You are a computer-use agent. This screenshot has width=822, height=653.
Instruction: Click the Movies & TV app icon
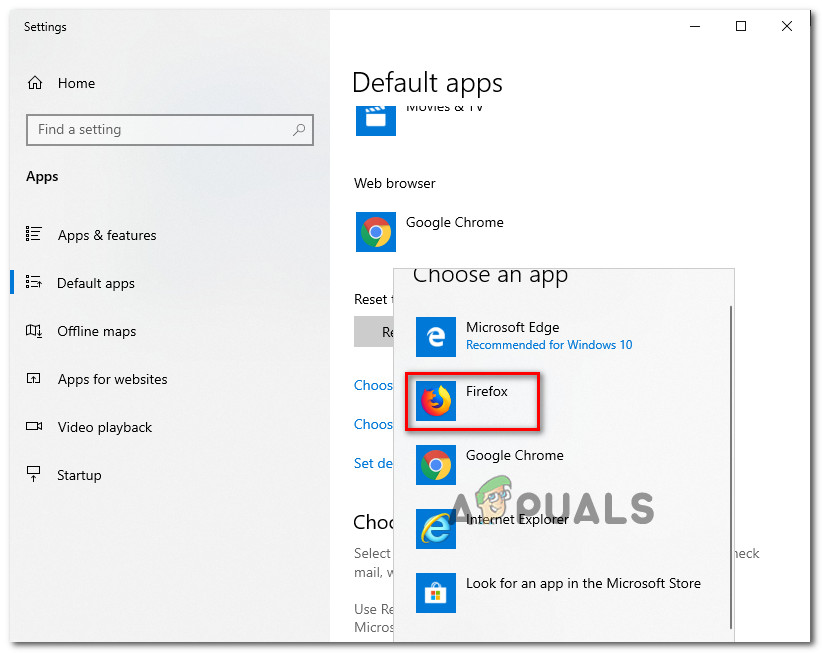[x=376, y=121]
